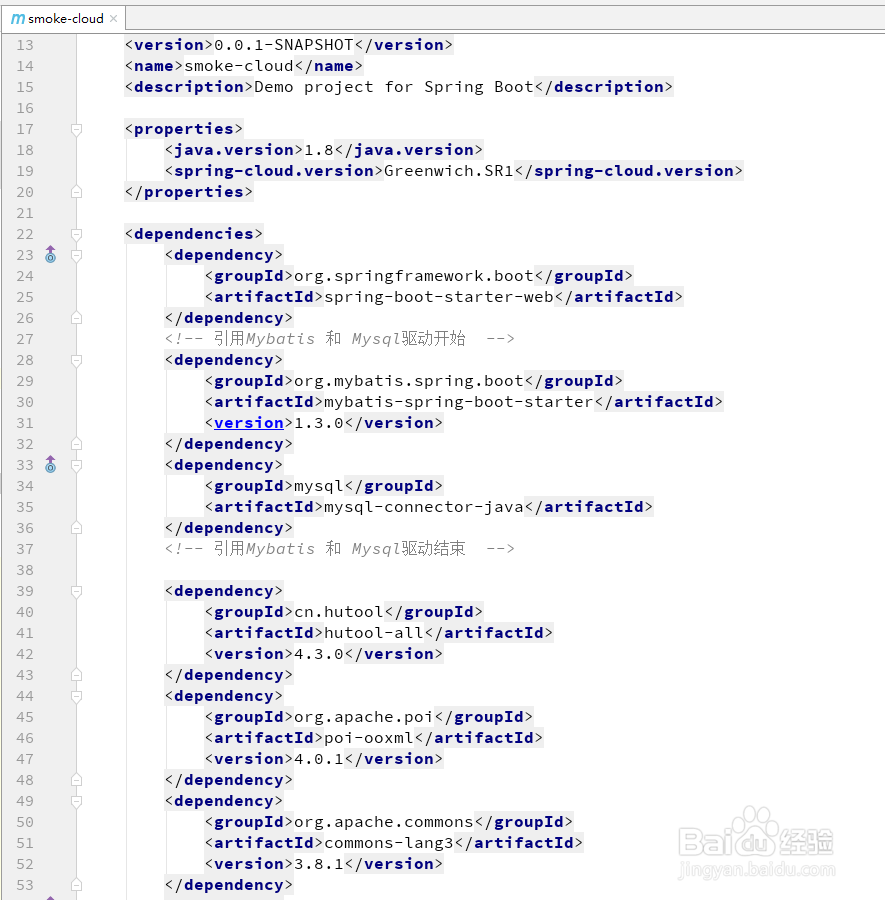The width and height of the screenshot is (885, 900).
Task: Collapse the fold marker at line 36
Action: [x=76, y=528]
